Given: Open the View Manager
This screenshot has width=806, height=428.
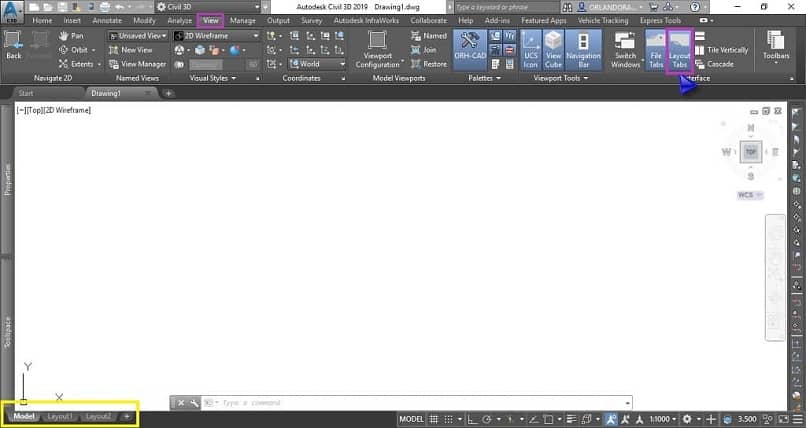Looking at the screenshot, I should [138, 64].
